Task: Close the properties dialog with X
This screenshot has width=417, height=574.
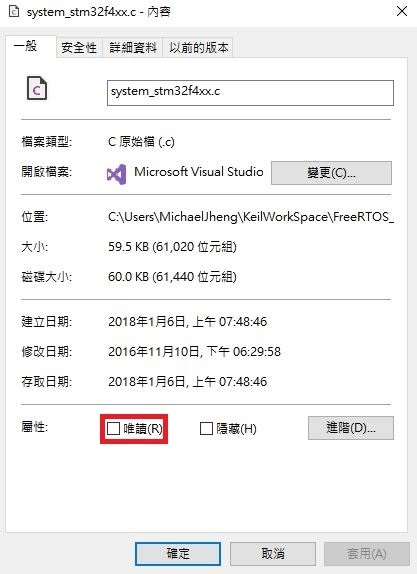Action: point(402,11)
